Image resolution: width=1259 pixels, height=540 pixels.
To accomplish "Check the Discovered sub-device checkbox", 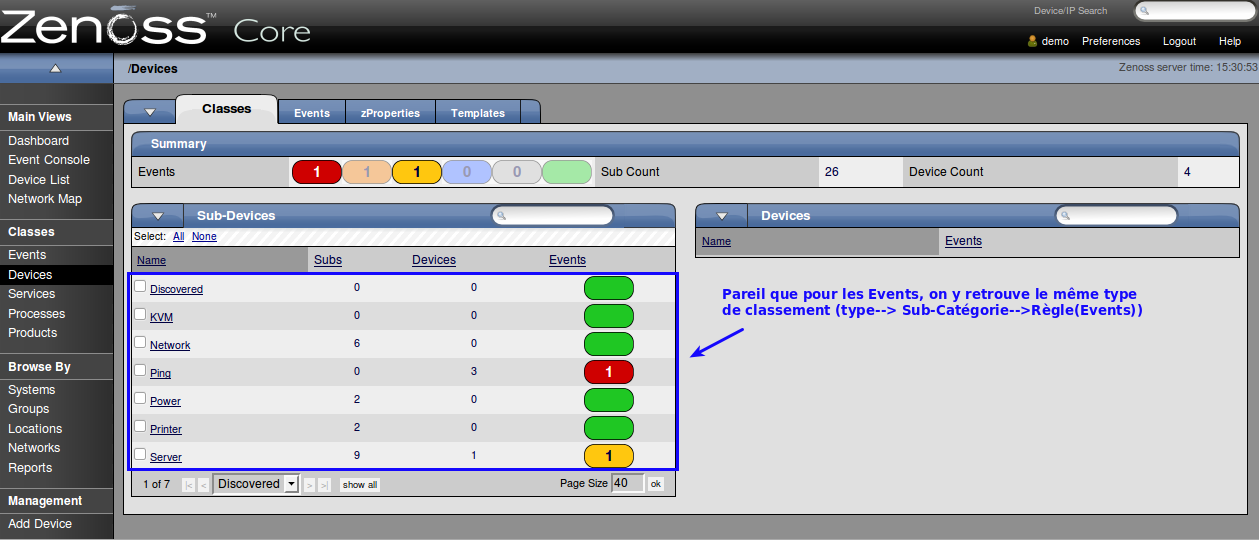I will 140,287.
